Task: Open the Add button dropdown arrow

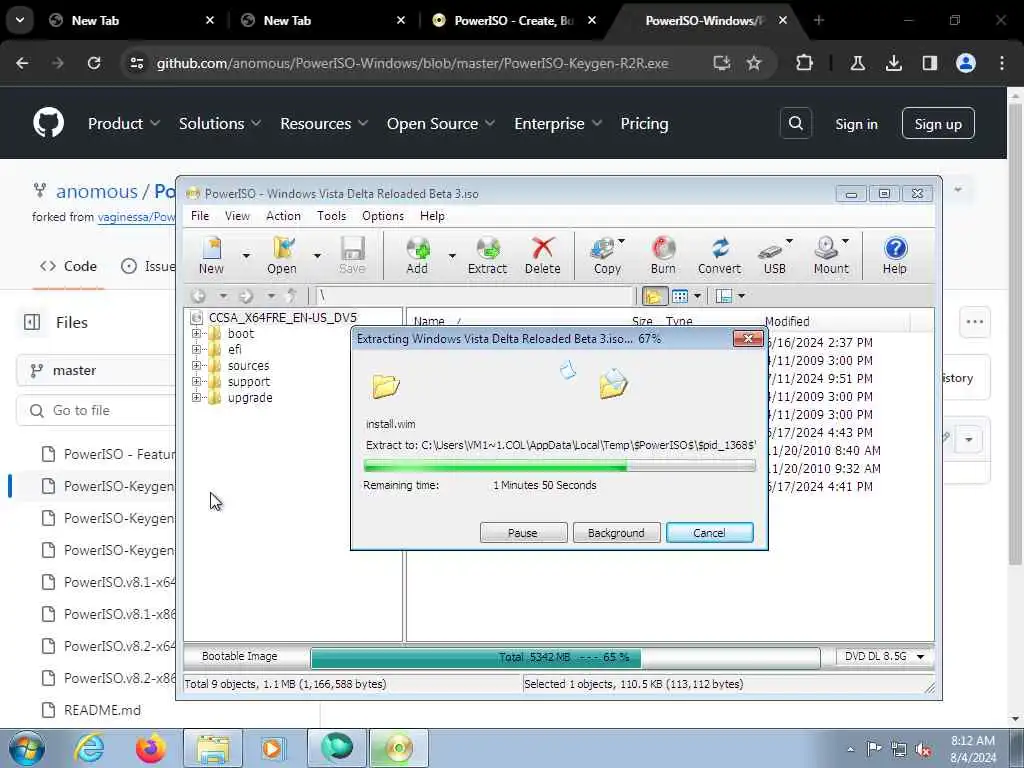Action: pos(451,255)
